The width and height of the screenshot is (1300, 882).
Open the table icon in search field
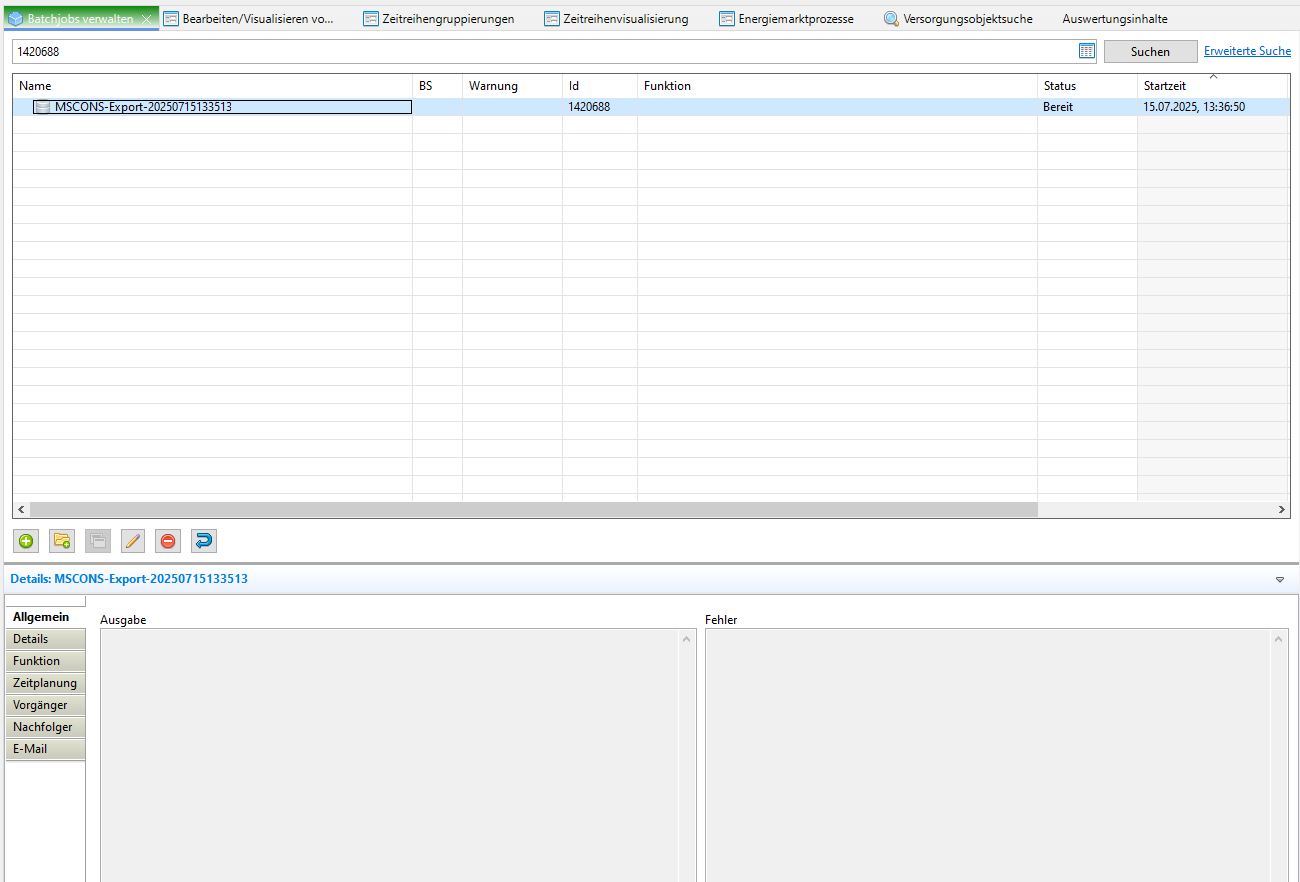1087,51
